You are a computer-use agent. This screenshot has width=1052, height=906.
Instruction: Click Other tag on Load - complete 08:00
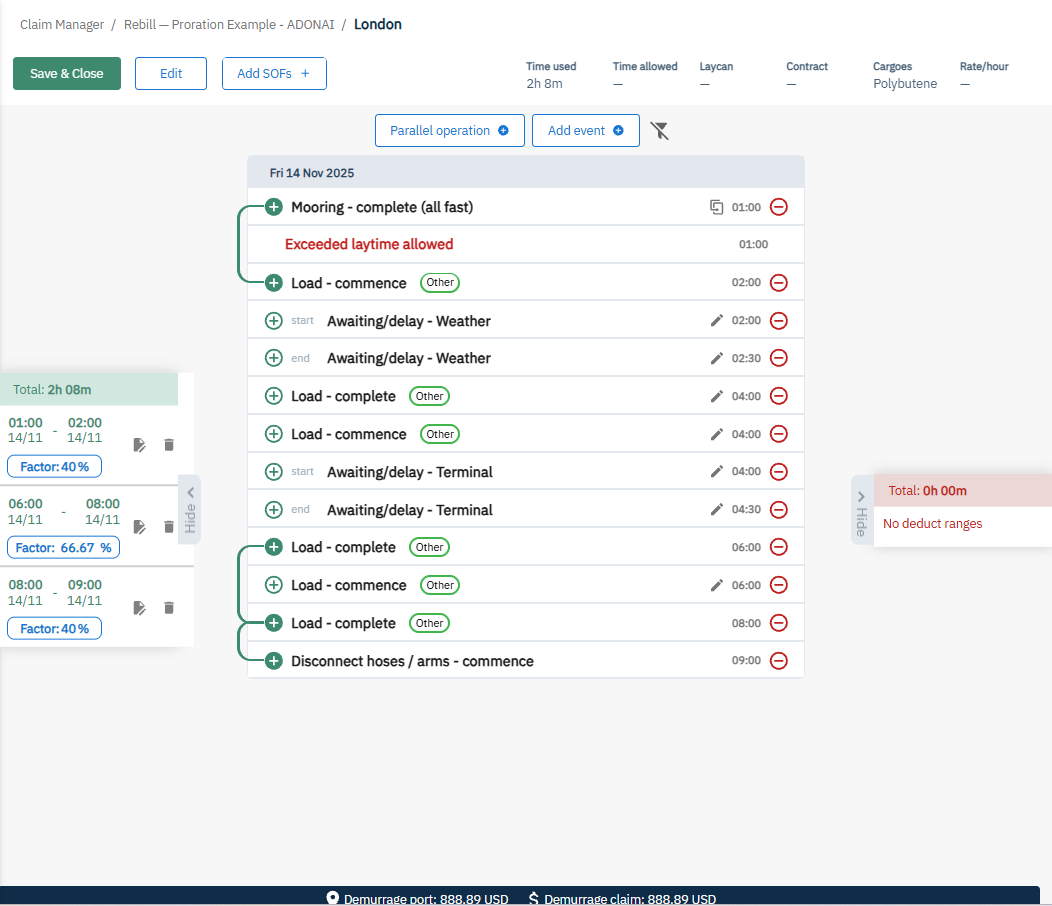429,623
